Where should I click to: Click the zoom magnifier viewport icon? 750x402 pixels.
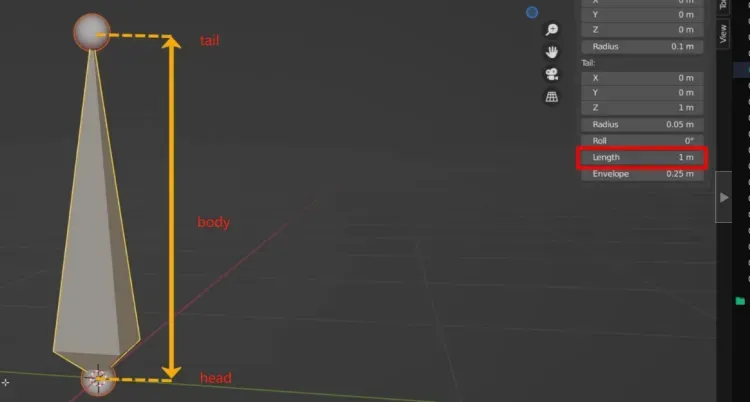[552, 30]
